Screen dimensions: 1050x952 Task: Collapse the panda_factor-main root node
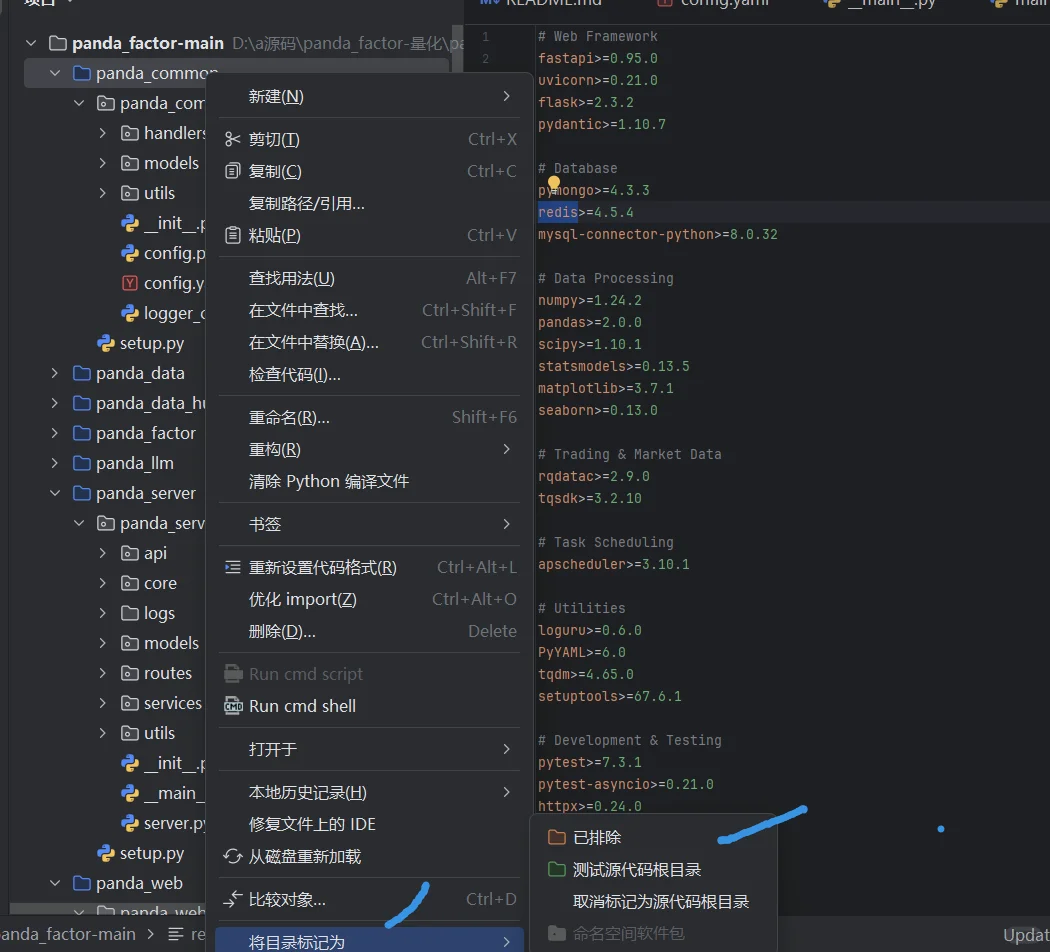coord(31,44)
